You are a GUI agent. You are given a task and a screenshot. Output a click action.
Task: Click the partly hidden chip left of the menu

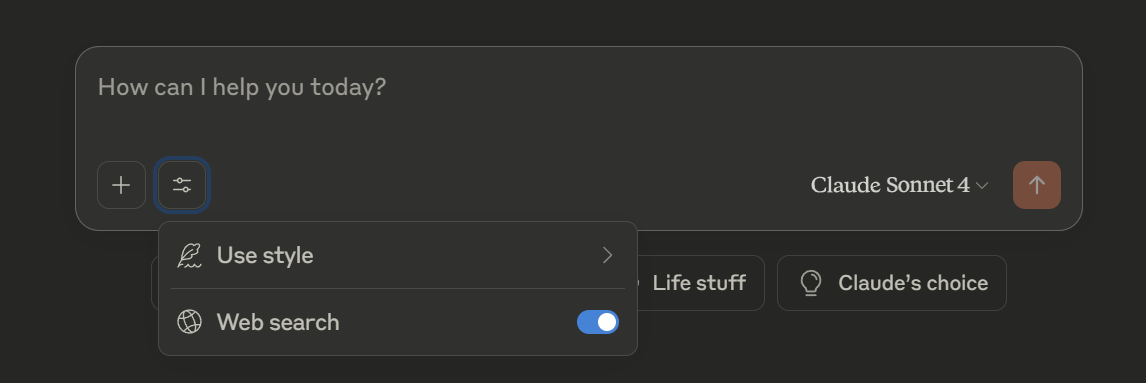click(154, 283)
